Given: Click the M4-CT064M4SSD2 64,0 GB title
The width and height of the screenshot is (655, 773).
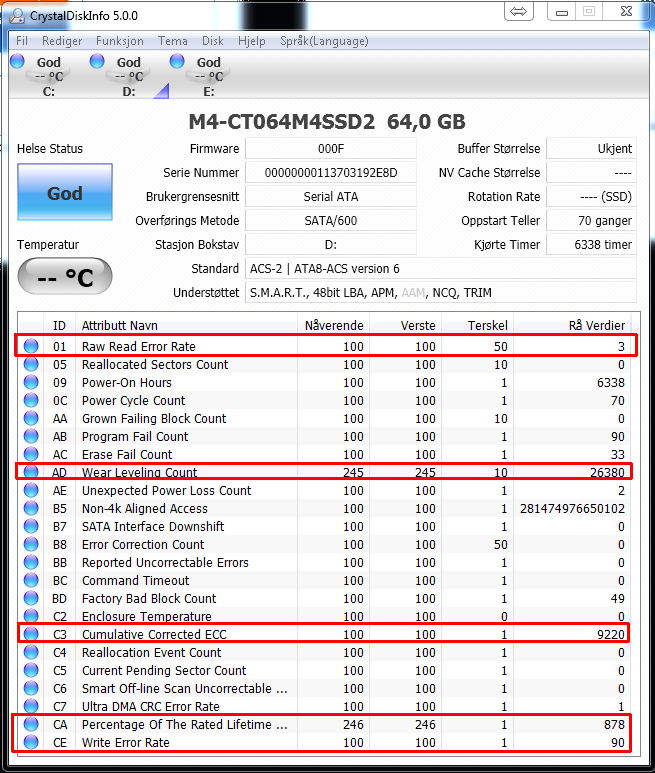Looking at the screenshot, I should pyautogui.click(x=327, y=121).
